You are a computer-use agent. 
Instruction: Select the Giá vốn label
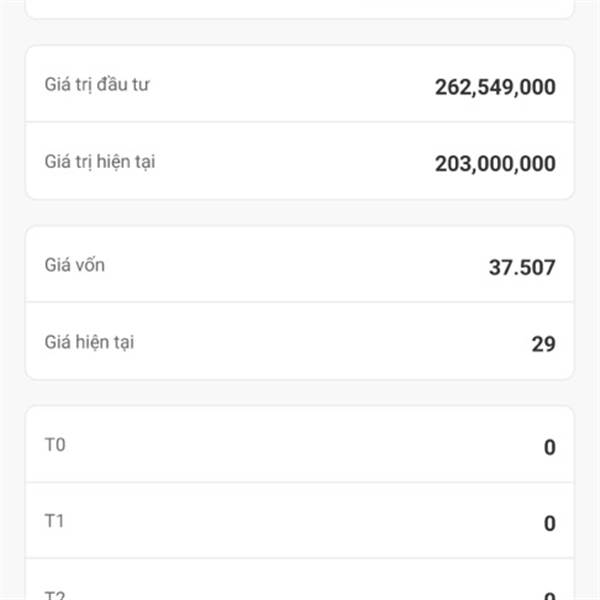(75, 265)
